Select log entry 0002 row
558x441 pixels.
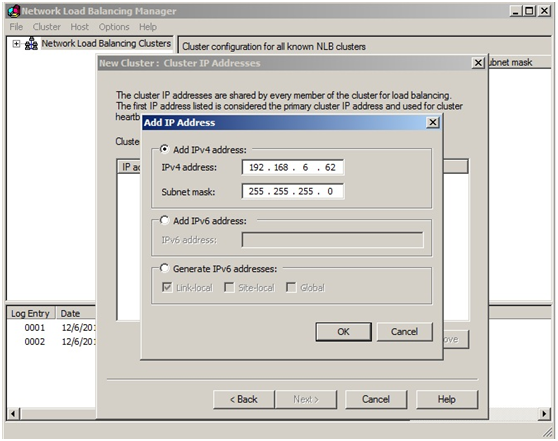click(x=52, y=342)
